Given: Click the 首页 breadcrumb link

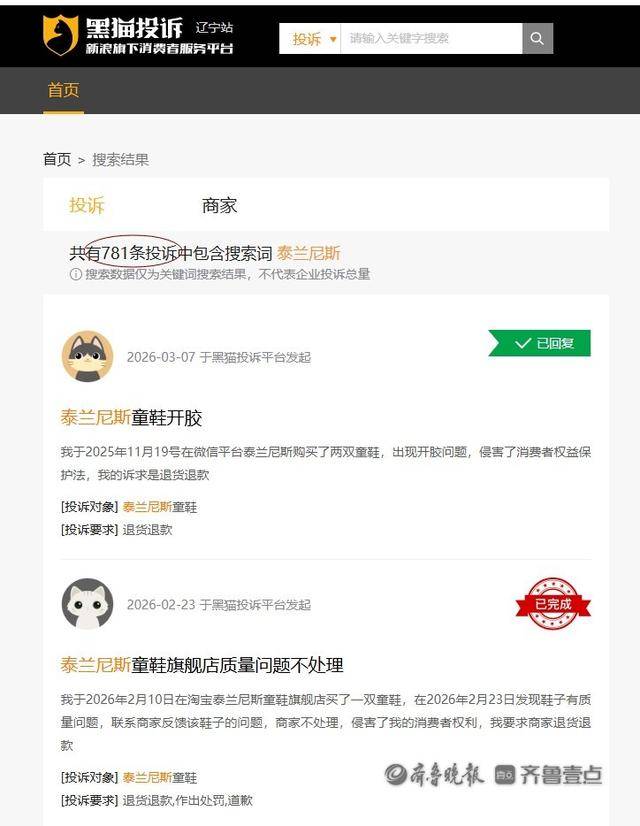Looking at the screenshot, I should pos(57,159).
